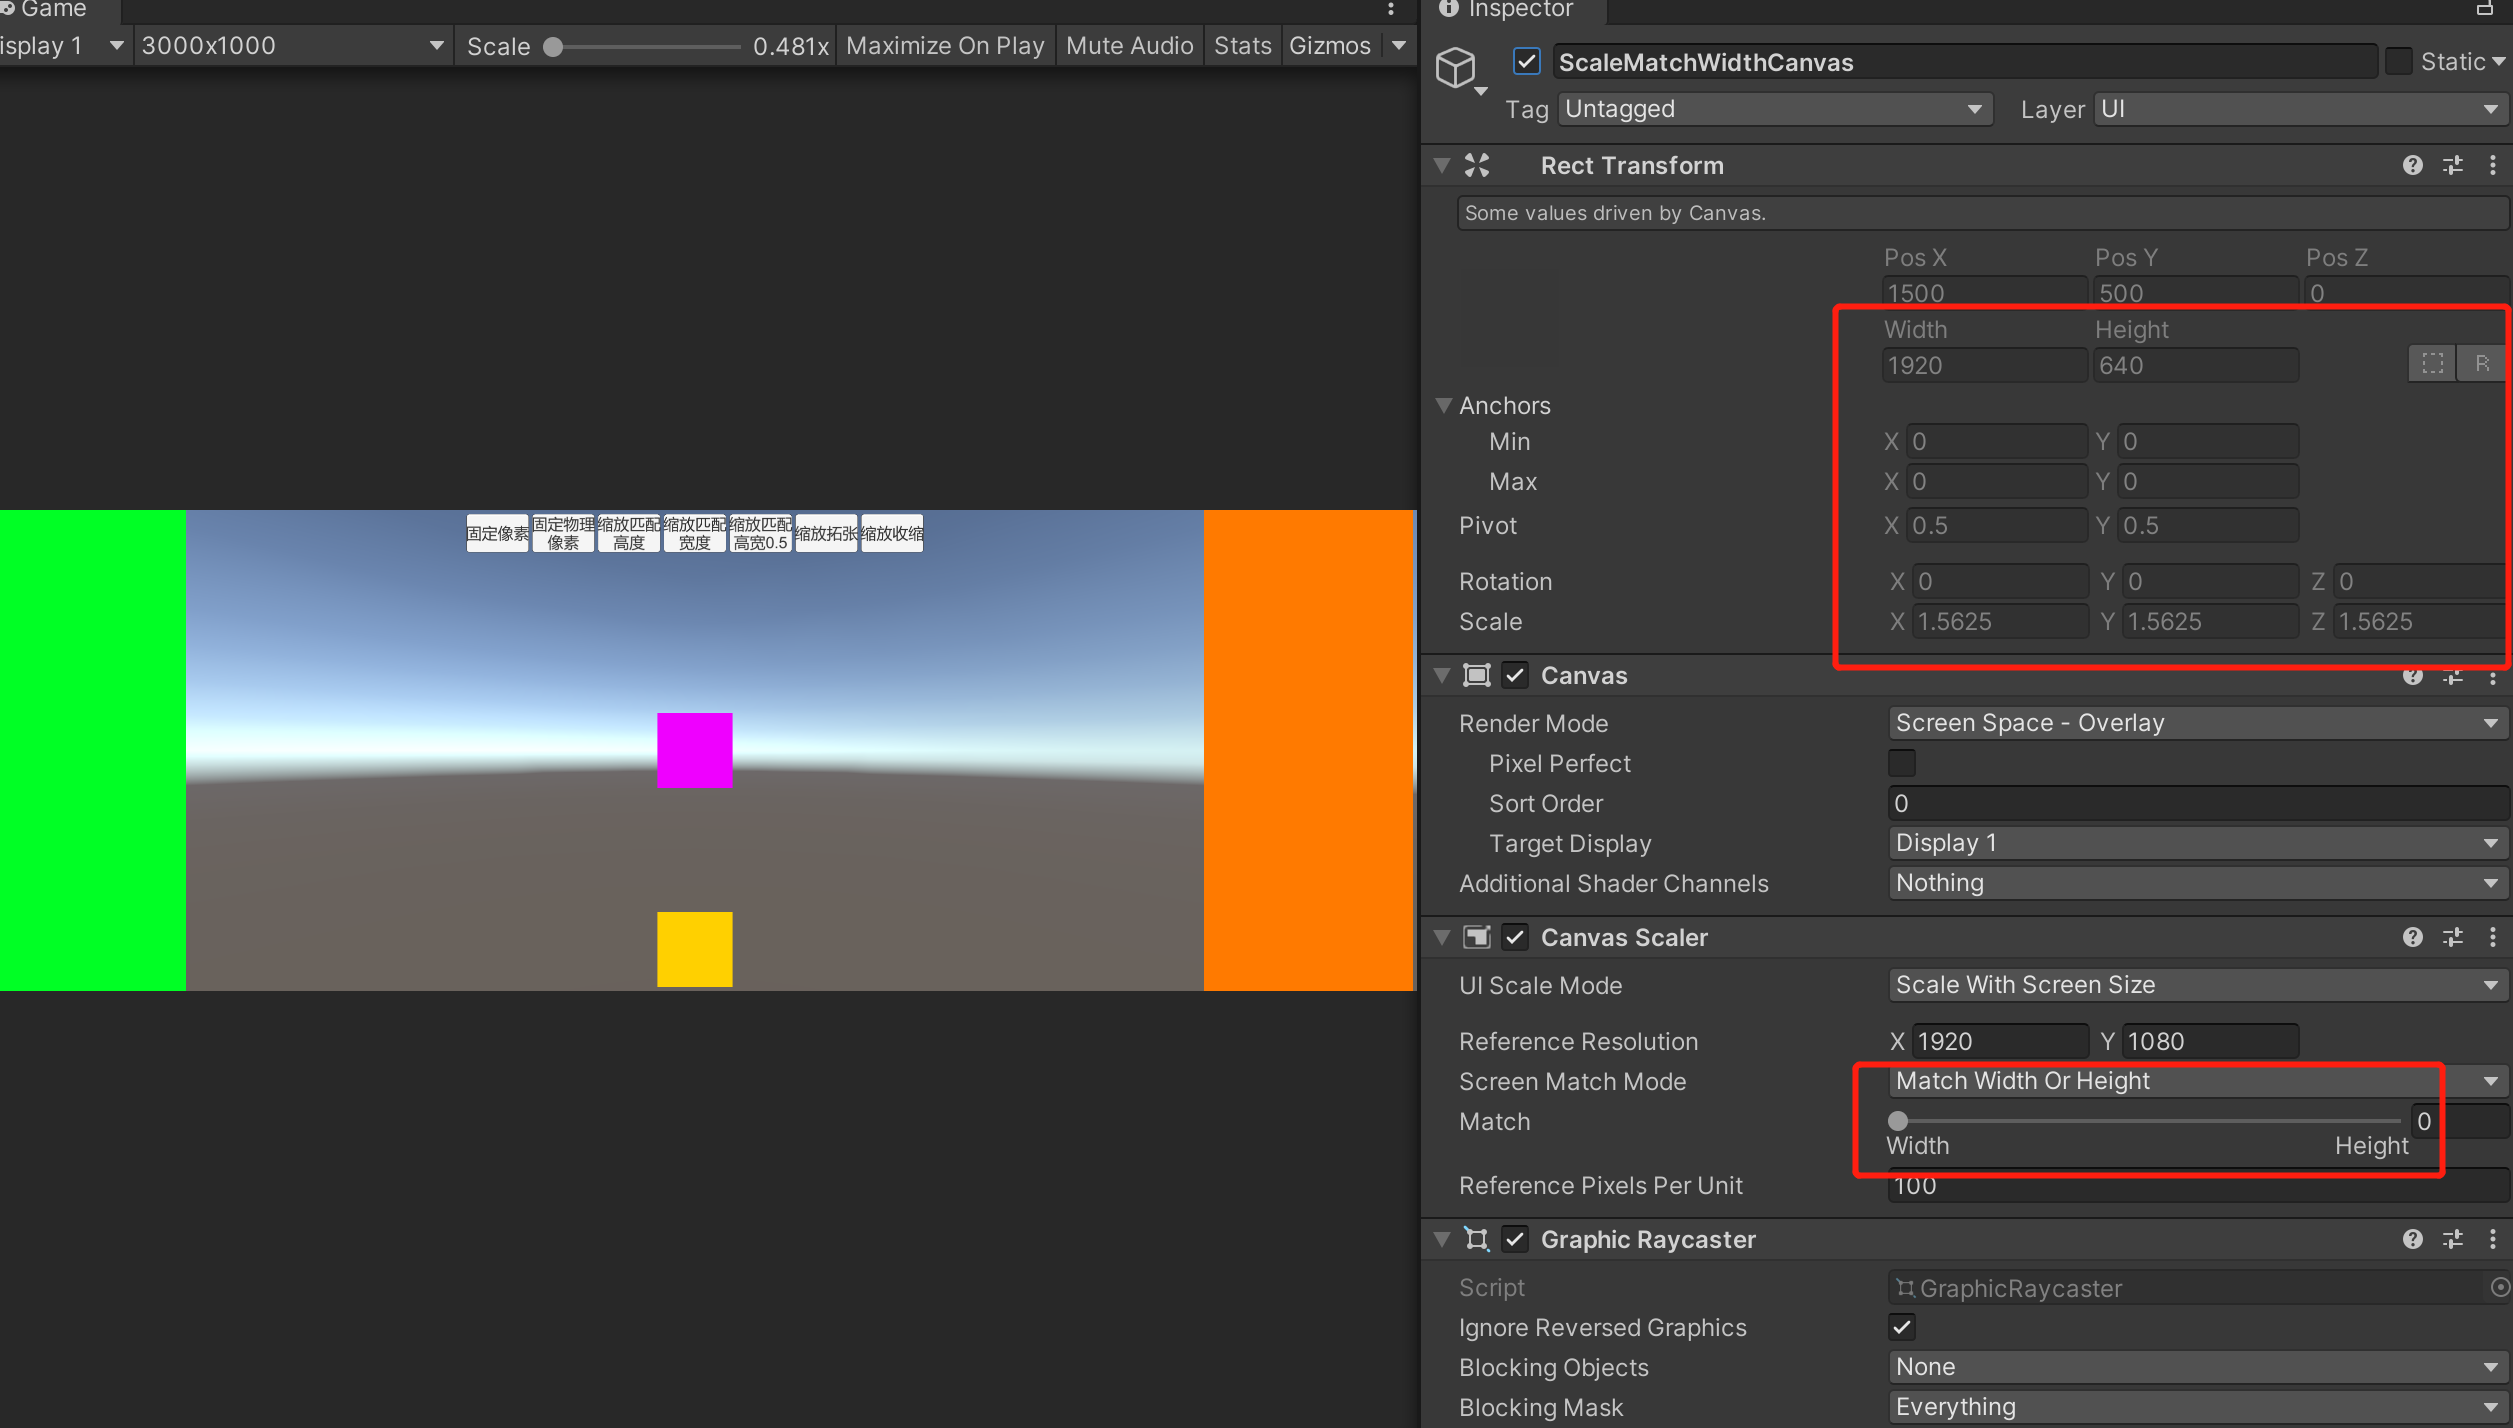Image resolution: width=2513 pixels, height=1428 pixels.
Task: Open Rect Transform preset settings icon
Action: (2452, 165)
